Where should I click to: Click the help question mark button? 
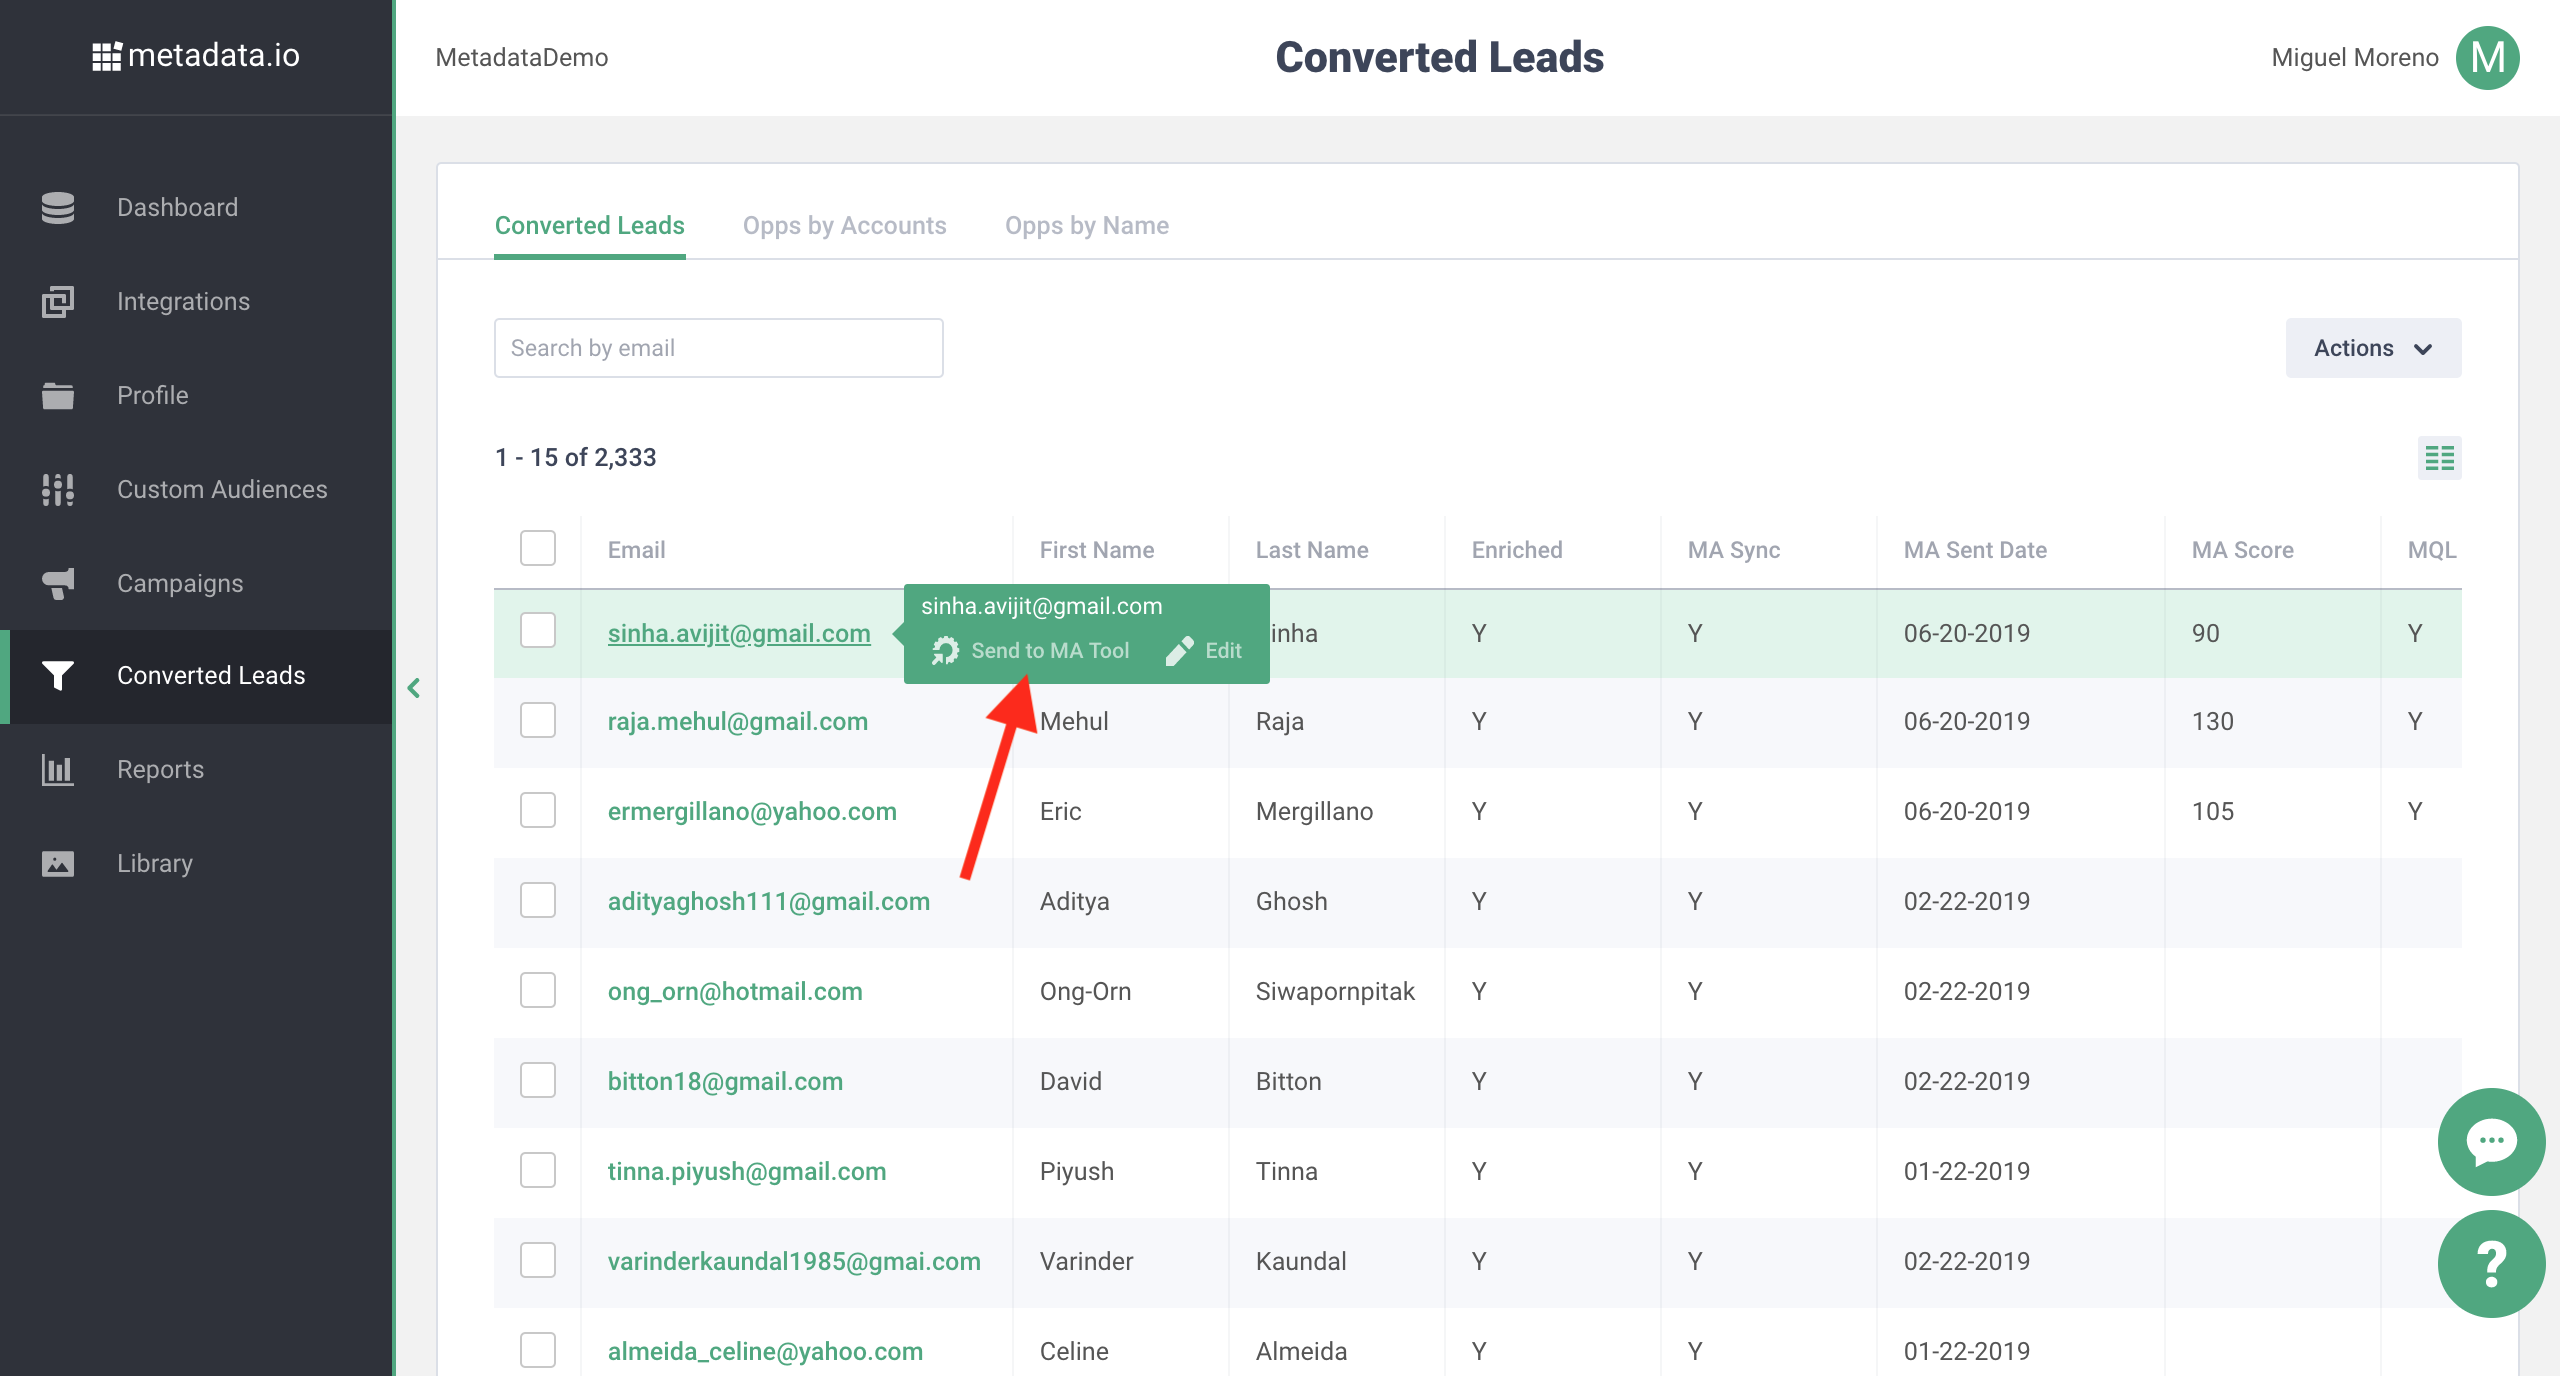pos(2491,1264)
